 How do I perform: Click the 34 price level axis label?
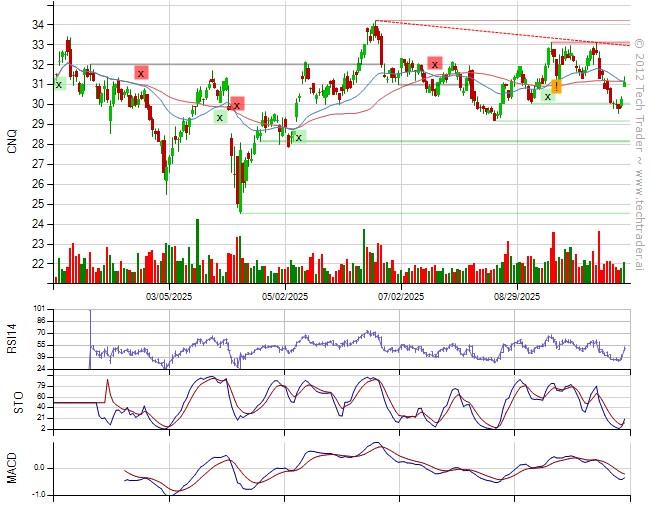(36, 24)
